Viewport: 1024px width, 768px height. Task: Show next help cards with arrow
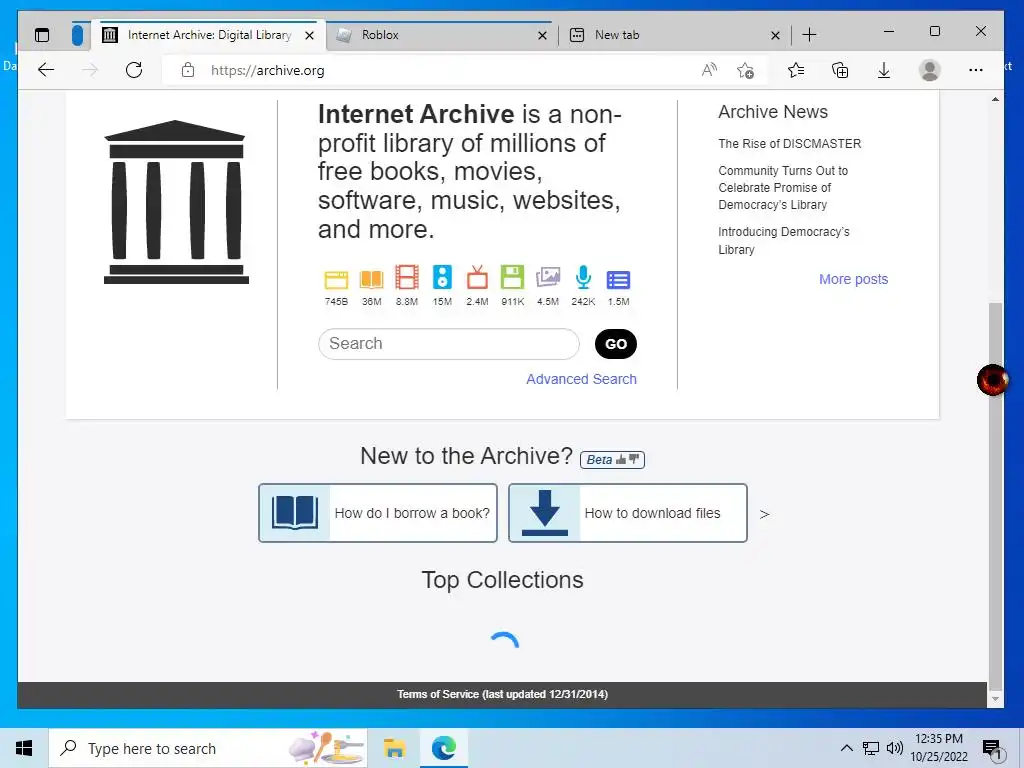(x=765, y=515)
